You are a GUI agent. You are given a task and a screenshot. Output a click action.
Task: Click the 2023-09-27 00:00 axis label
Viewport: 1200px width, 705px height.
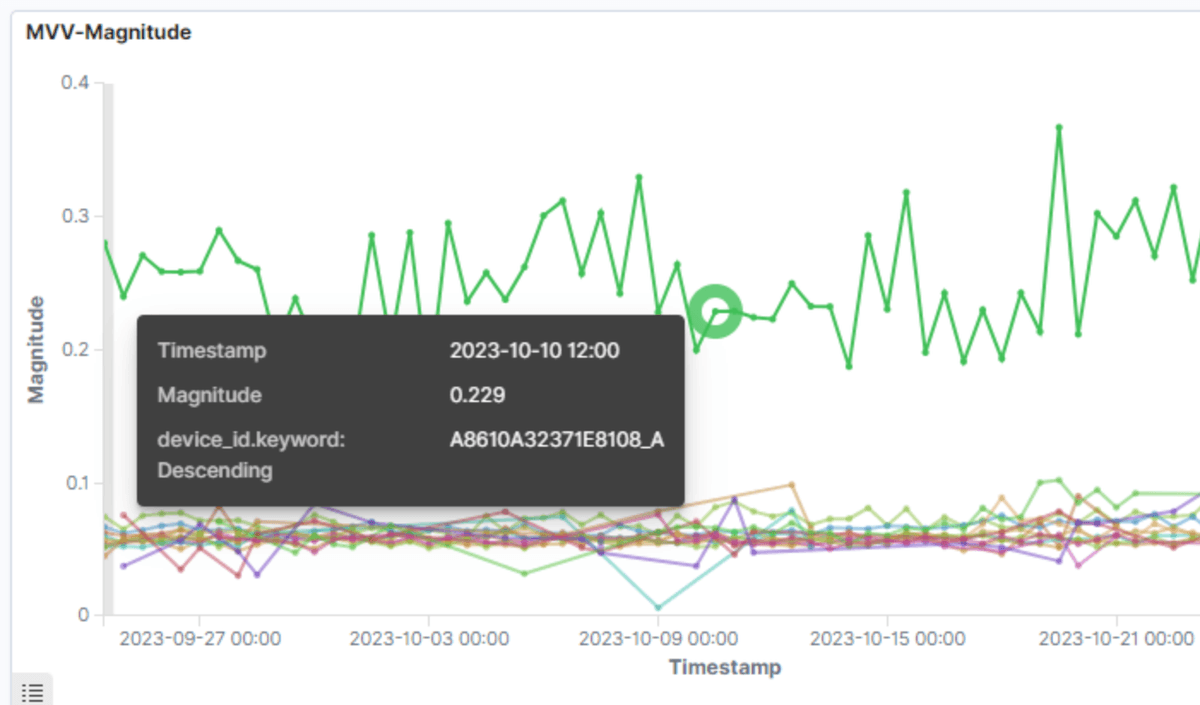click(x=200, y=639)
